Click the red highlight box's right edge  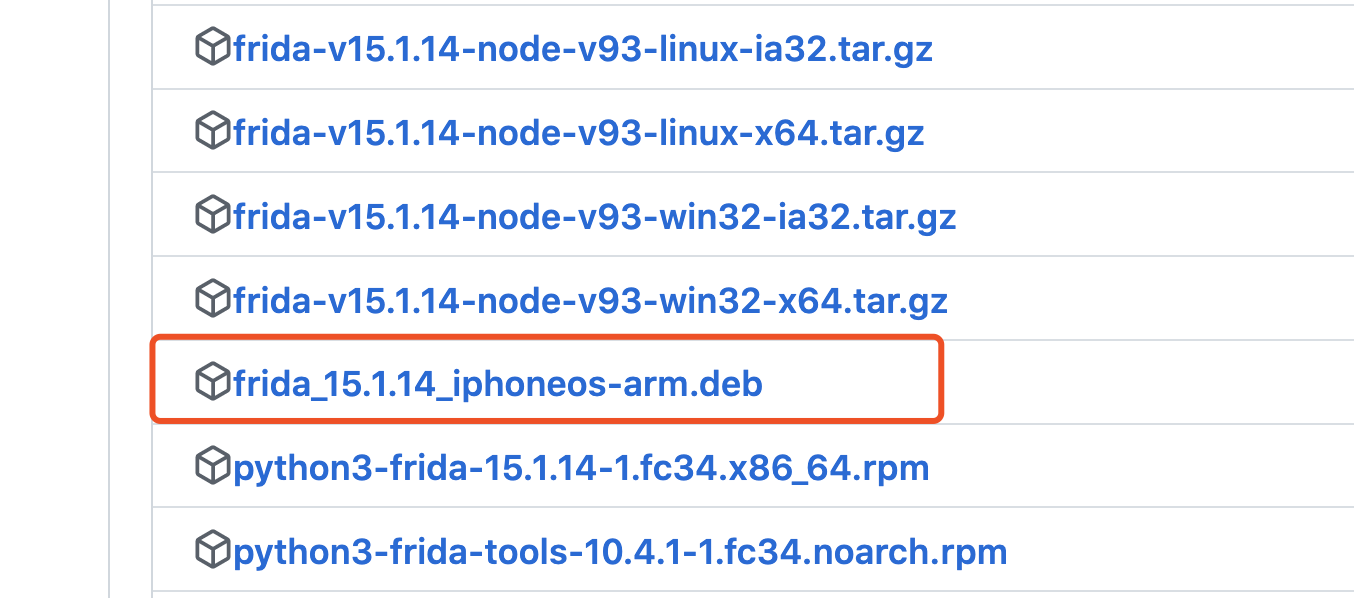pyautogui.click(x=941, y=380)
